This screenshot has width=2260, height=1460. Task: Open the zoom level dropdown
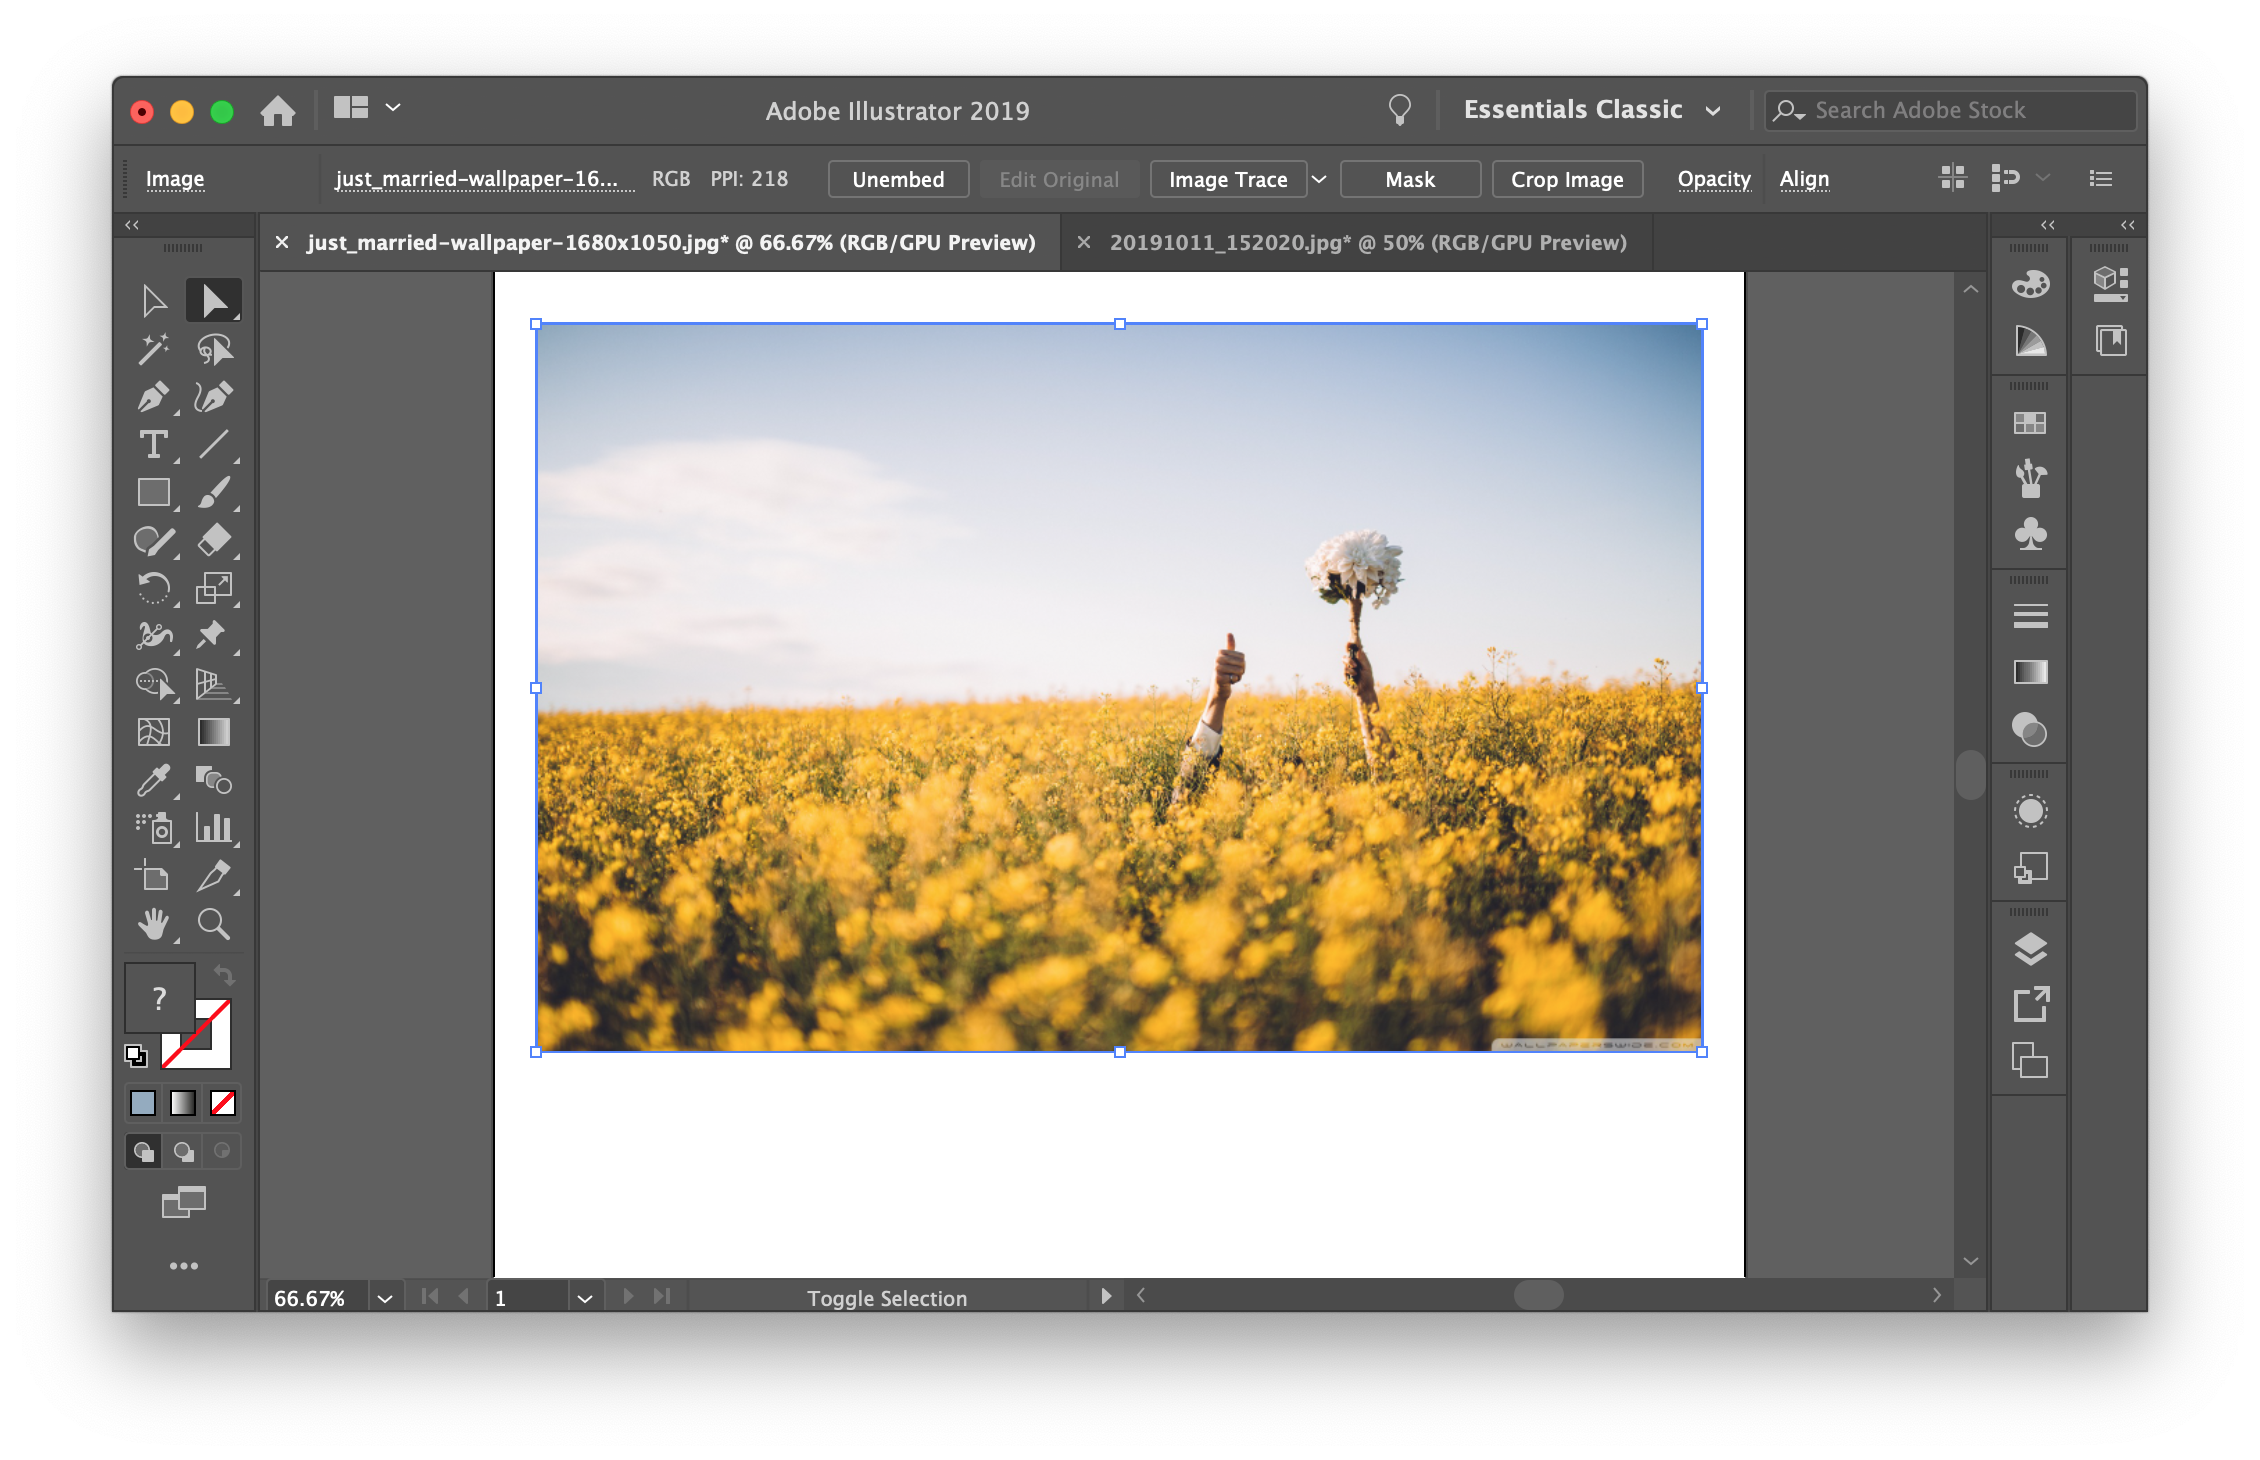tap(385, 1298)
